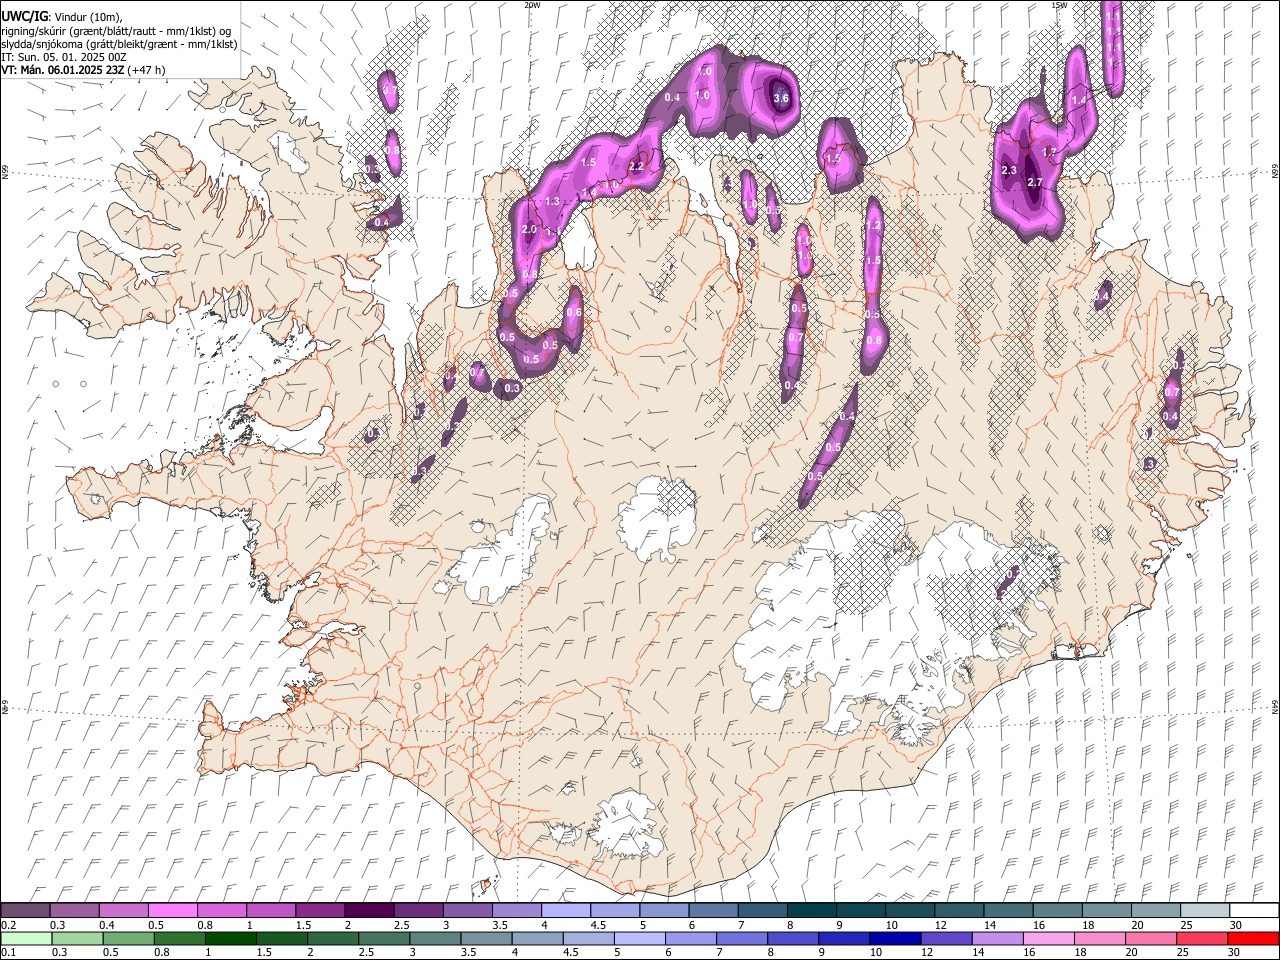Click the 66N latitude label on the right edge
This screenshot has height=960, width=1280.
(1275, 173)
